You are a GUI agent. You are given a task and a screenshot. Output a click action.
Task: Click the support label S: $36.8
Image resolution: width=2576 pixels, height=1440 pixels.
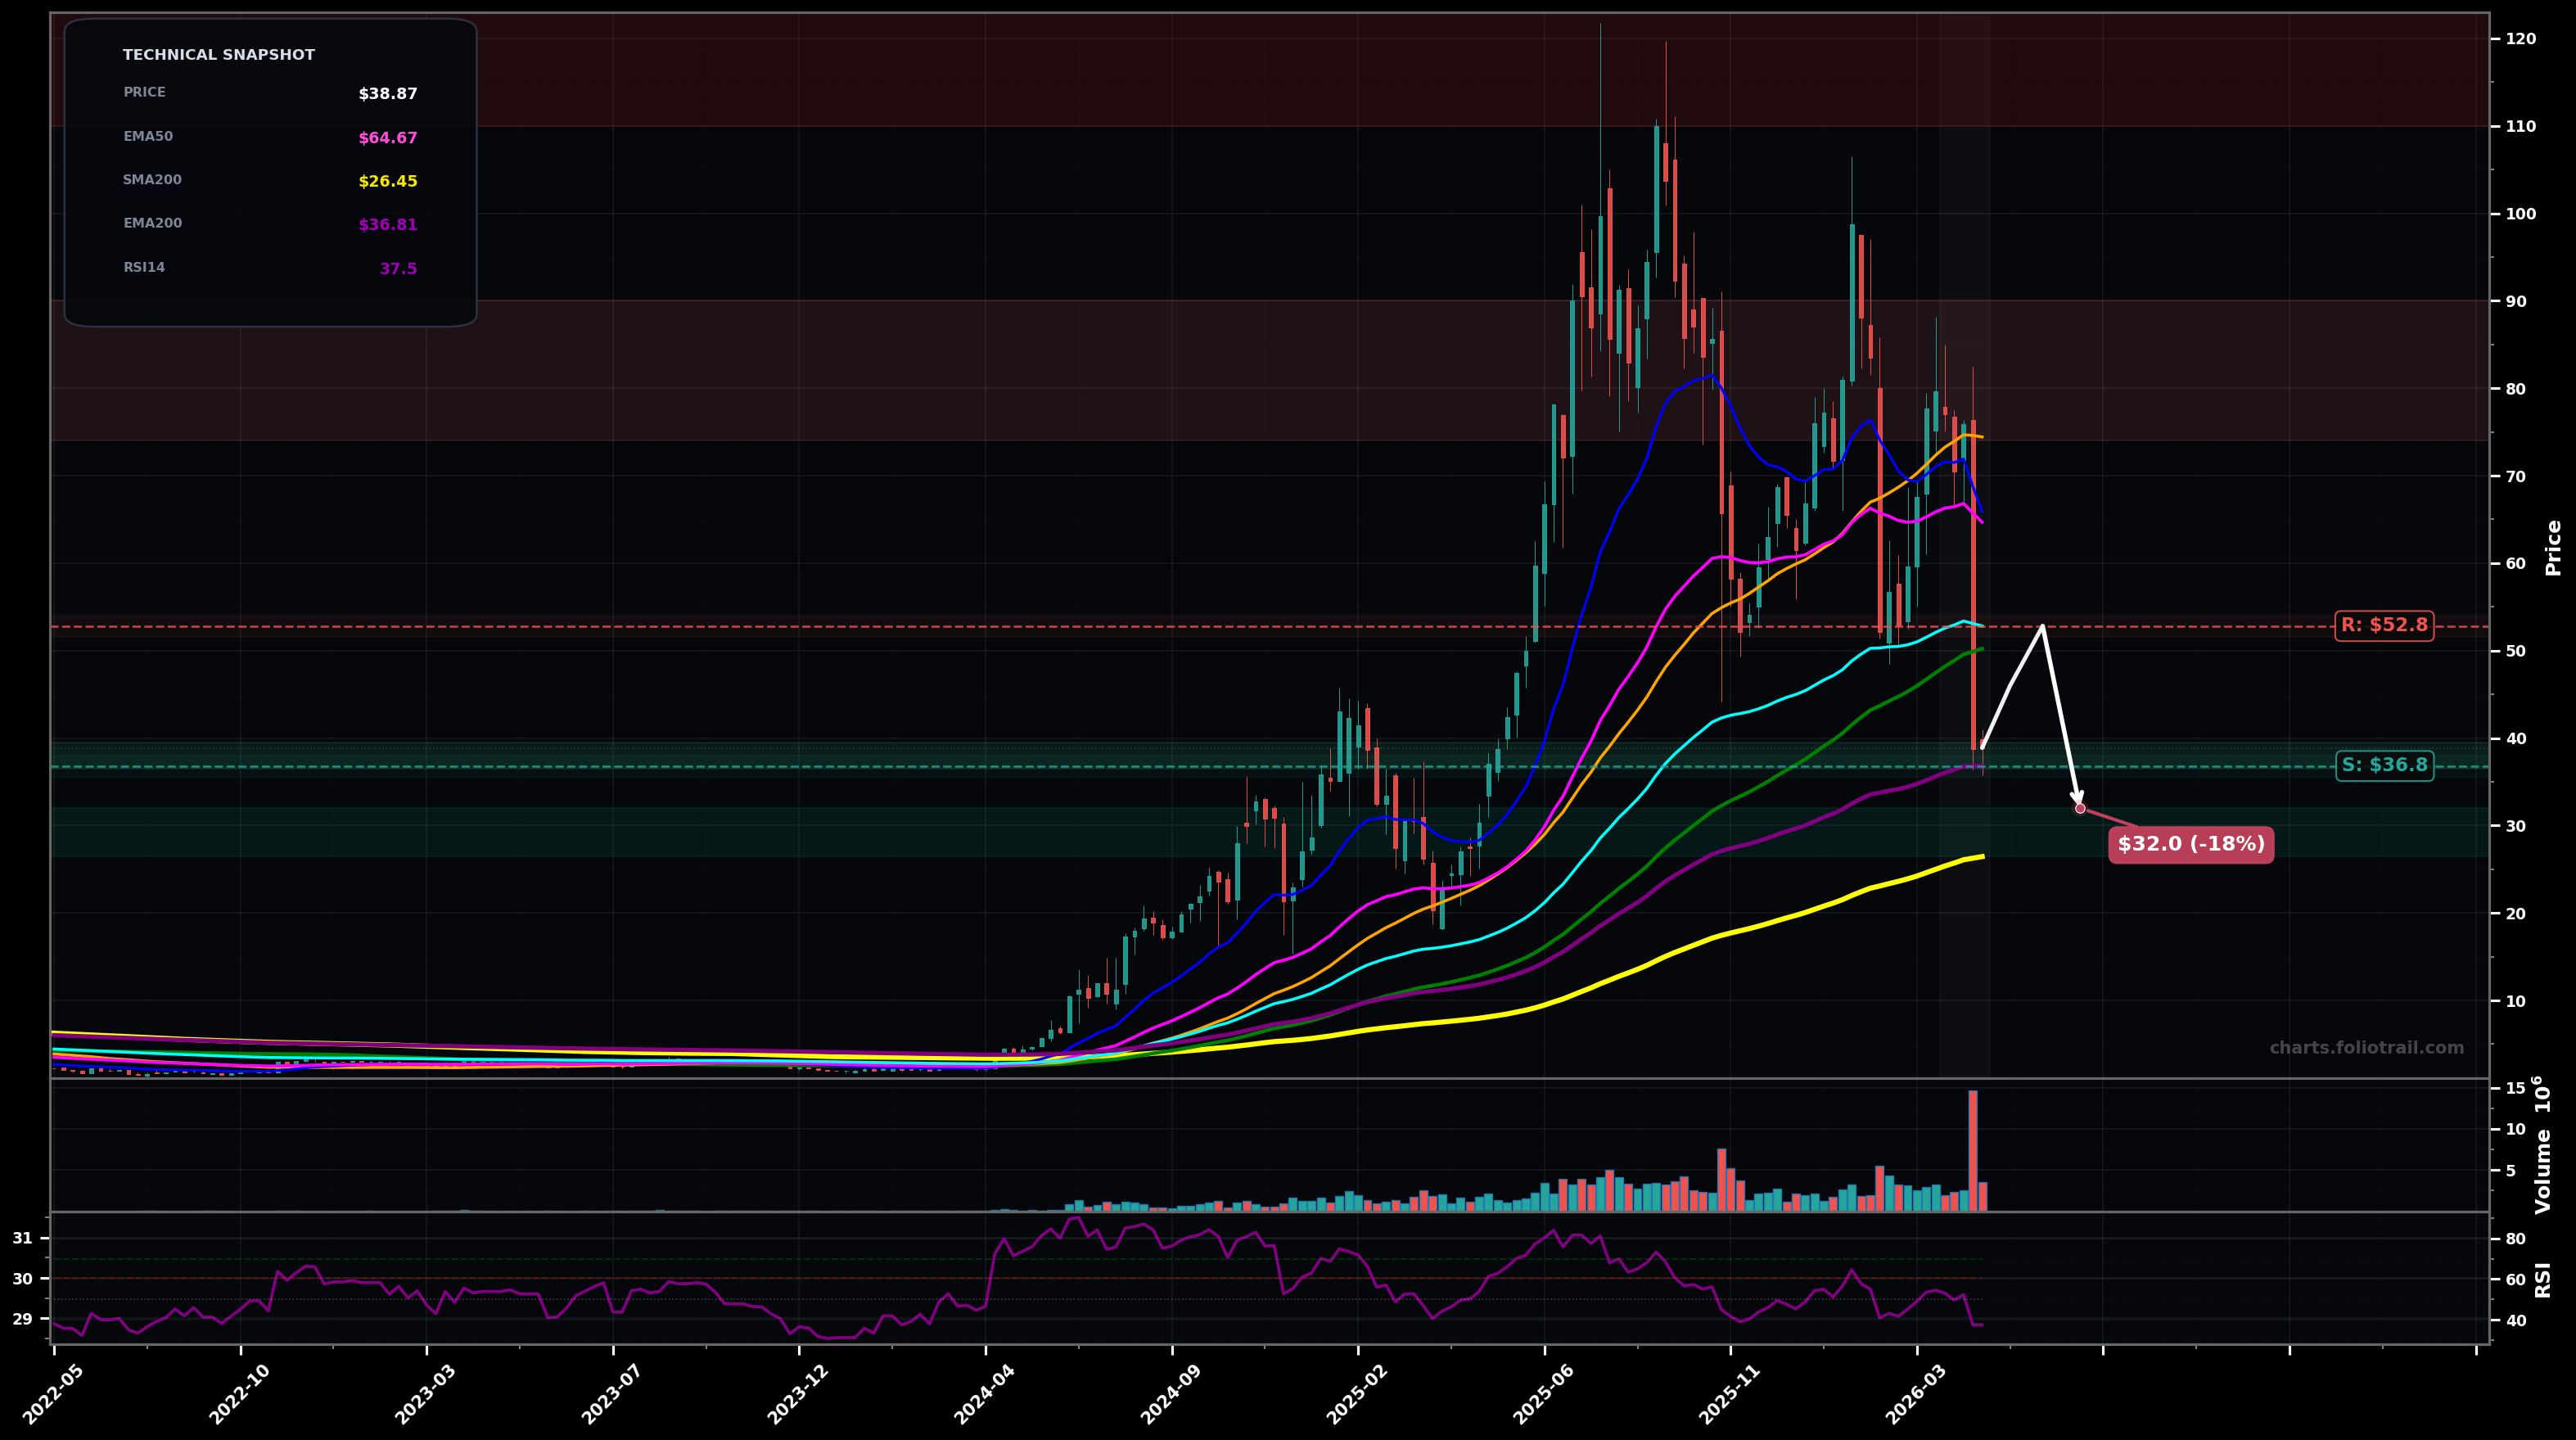pyautogui.click(x=2384, y=766)
